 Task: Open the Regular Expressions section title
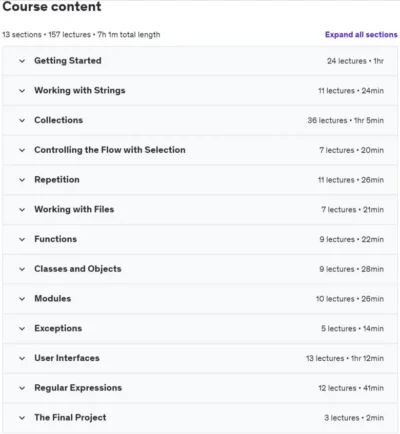click(x=78, y=388)
